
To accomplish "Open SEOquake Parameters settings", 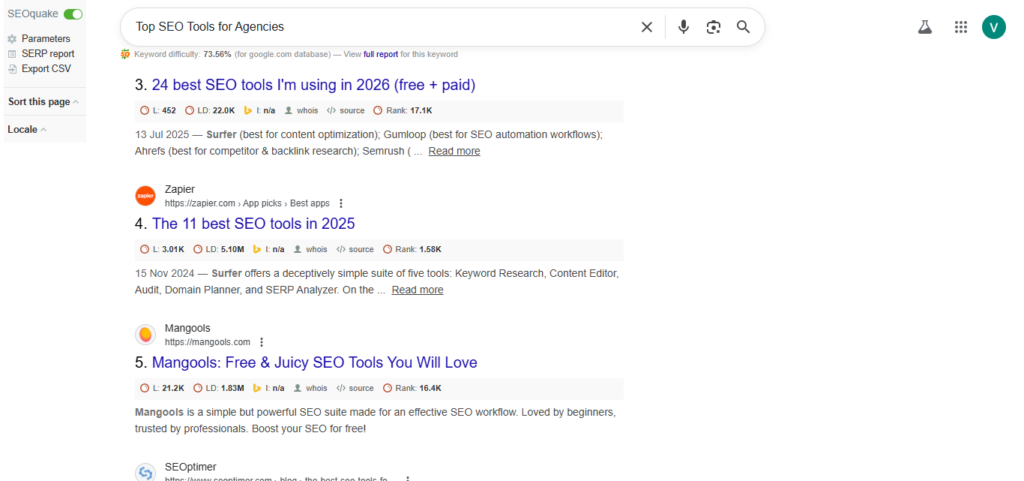I will point(46,39).
